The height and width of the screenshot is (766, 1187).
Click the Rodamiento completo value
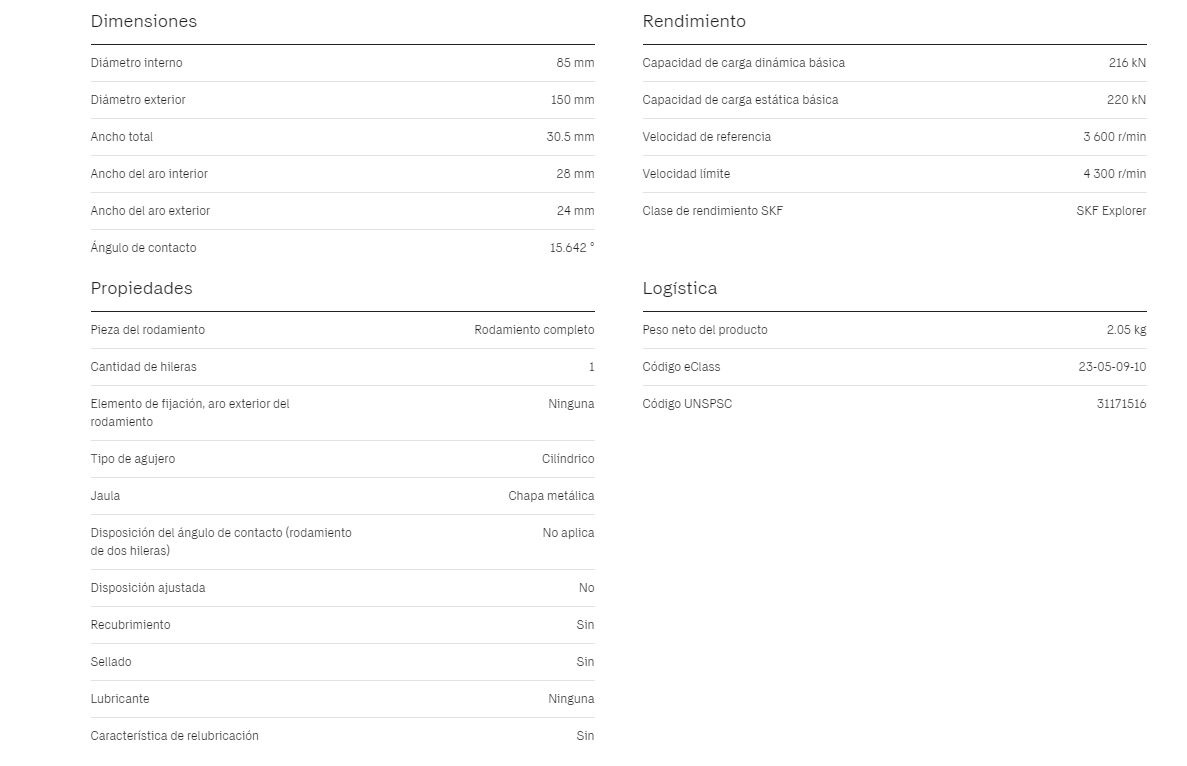pyautogui.click(x=534, y=330)
